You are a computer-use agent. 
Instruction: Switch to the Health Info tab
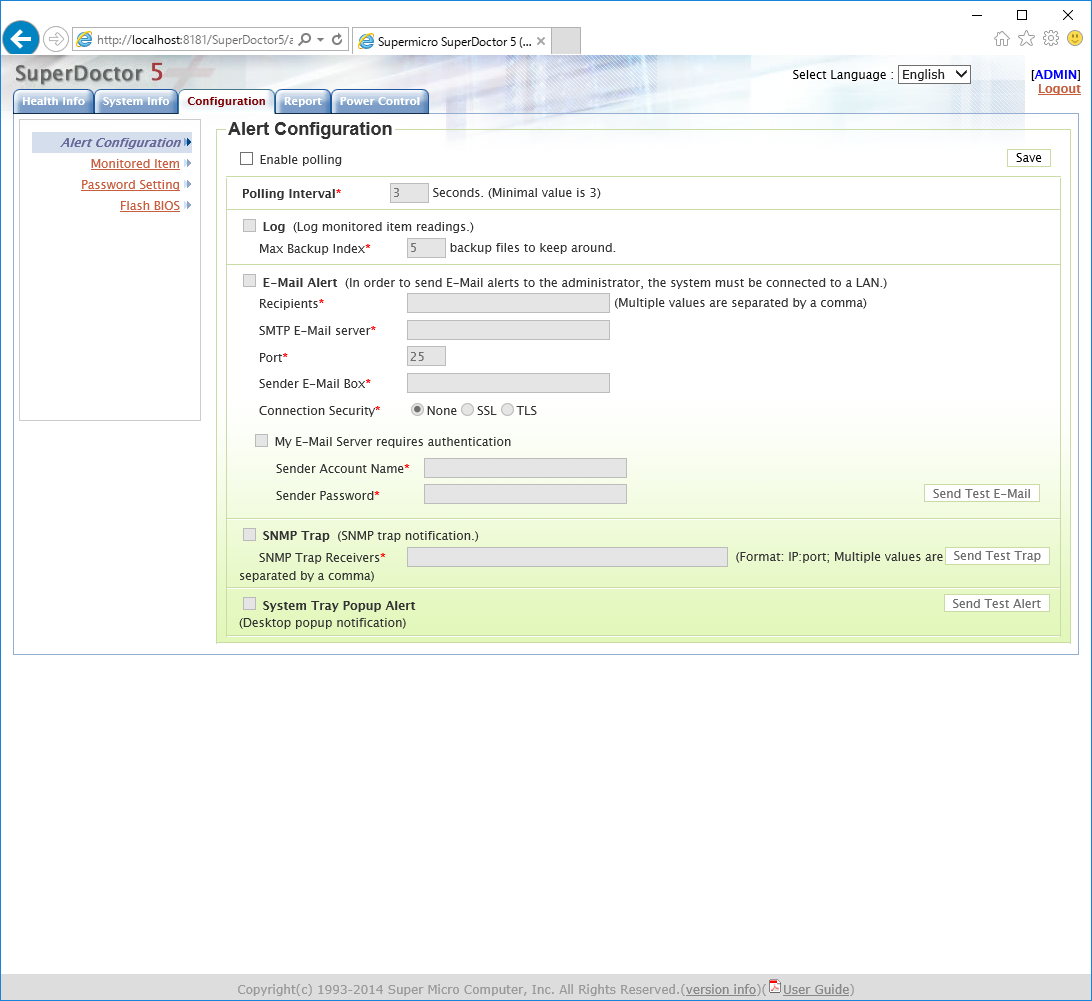pyautogui.click(x=54, y=102)
